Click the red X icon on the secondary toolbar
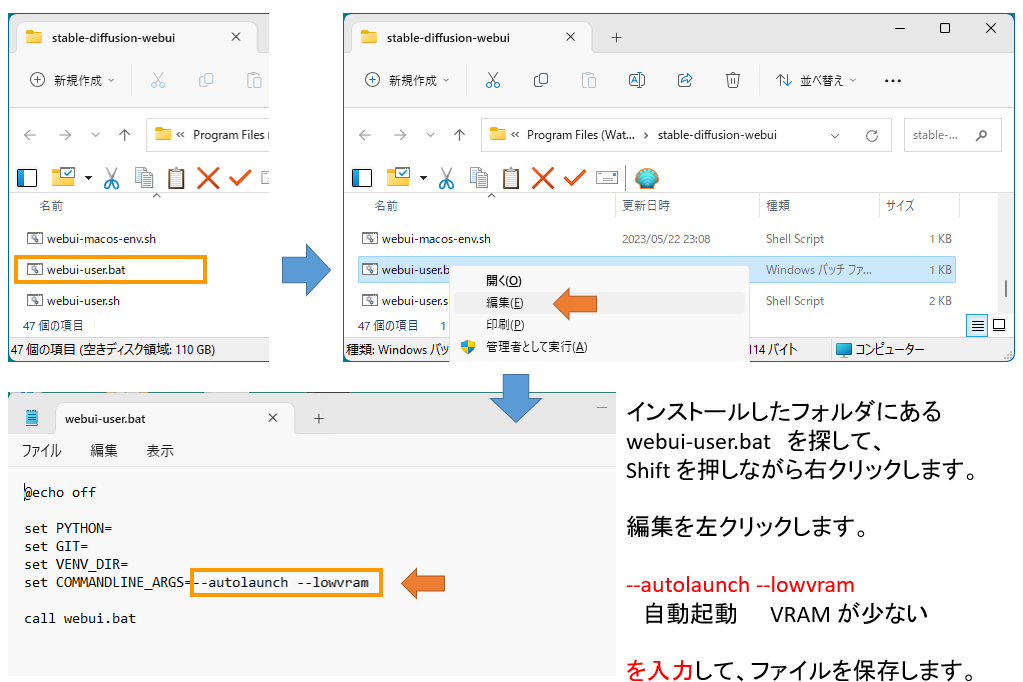The image size is (1023, 682). click(542, 177)
